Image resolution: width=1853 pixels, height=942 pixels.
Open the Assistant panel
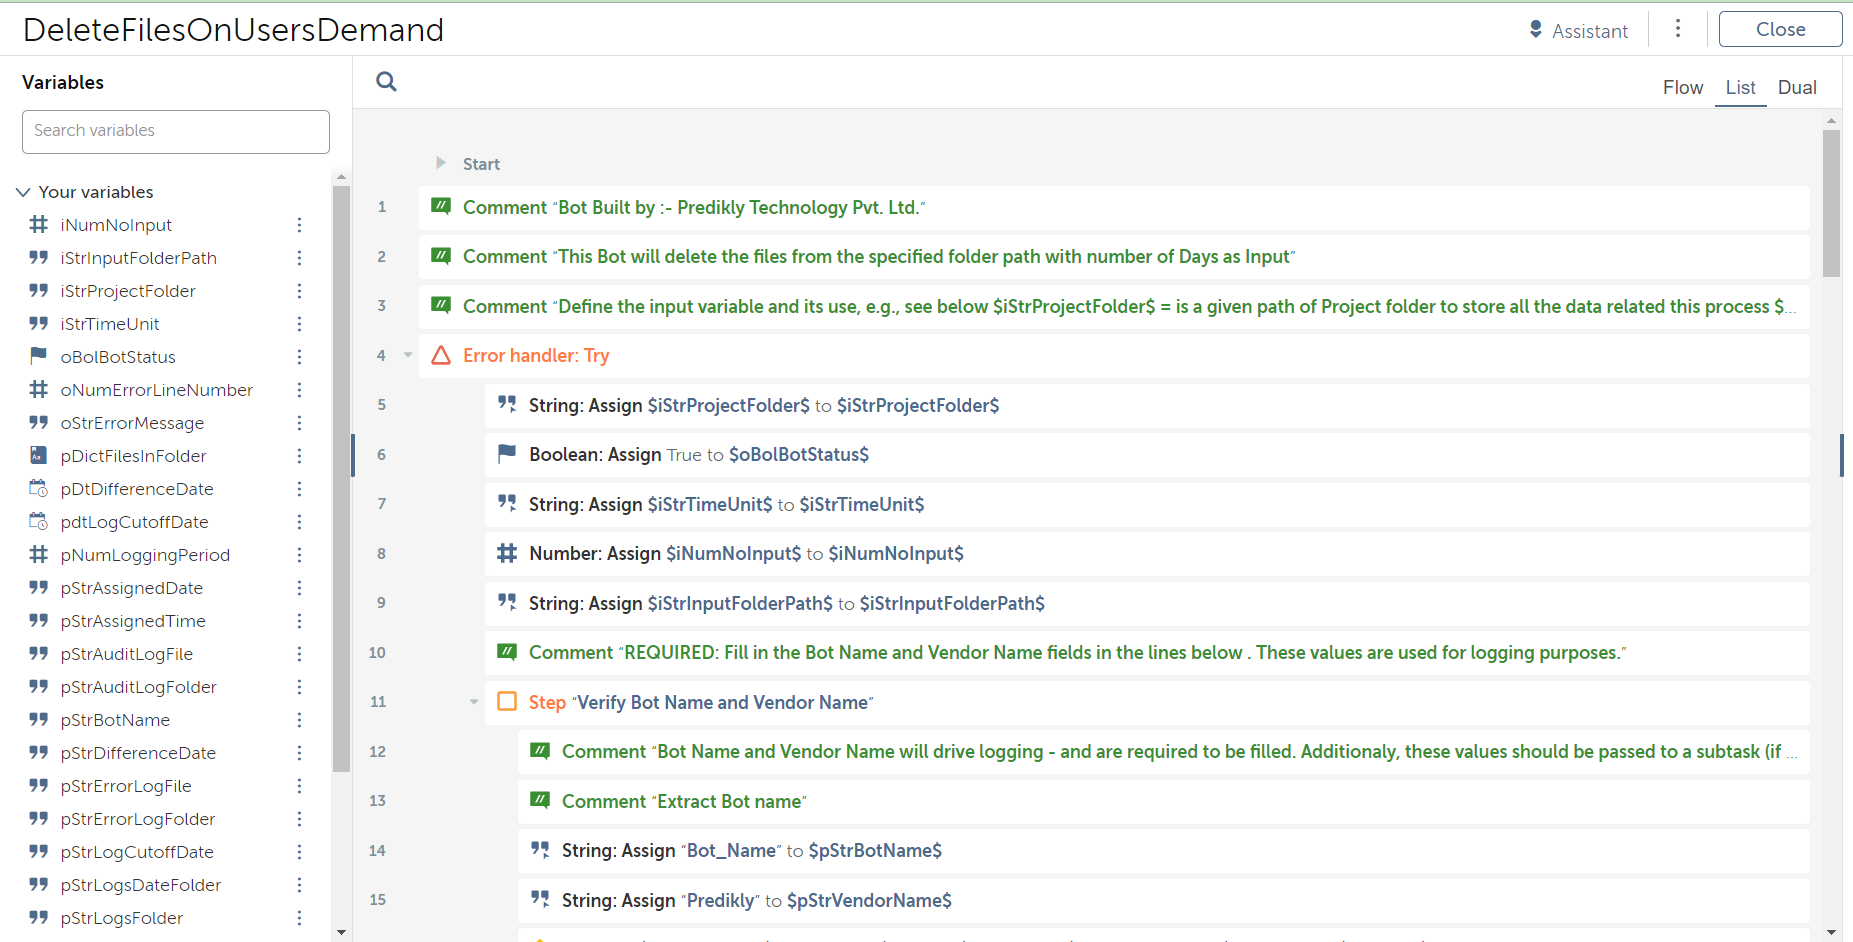[1578, 31]
